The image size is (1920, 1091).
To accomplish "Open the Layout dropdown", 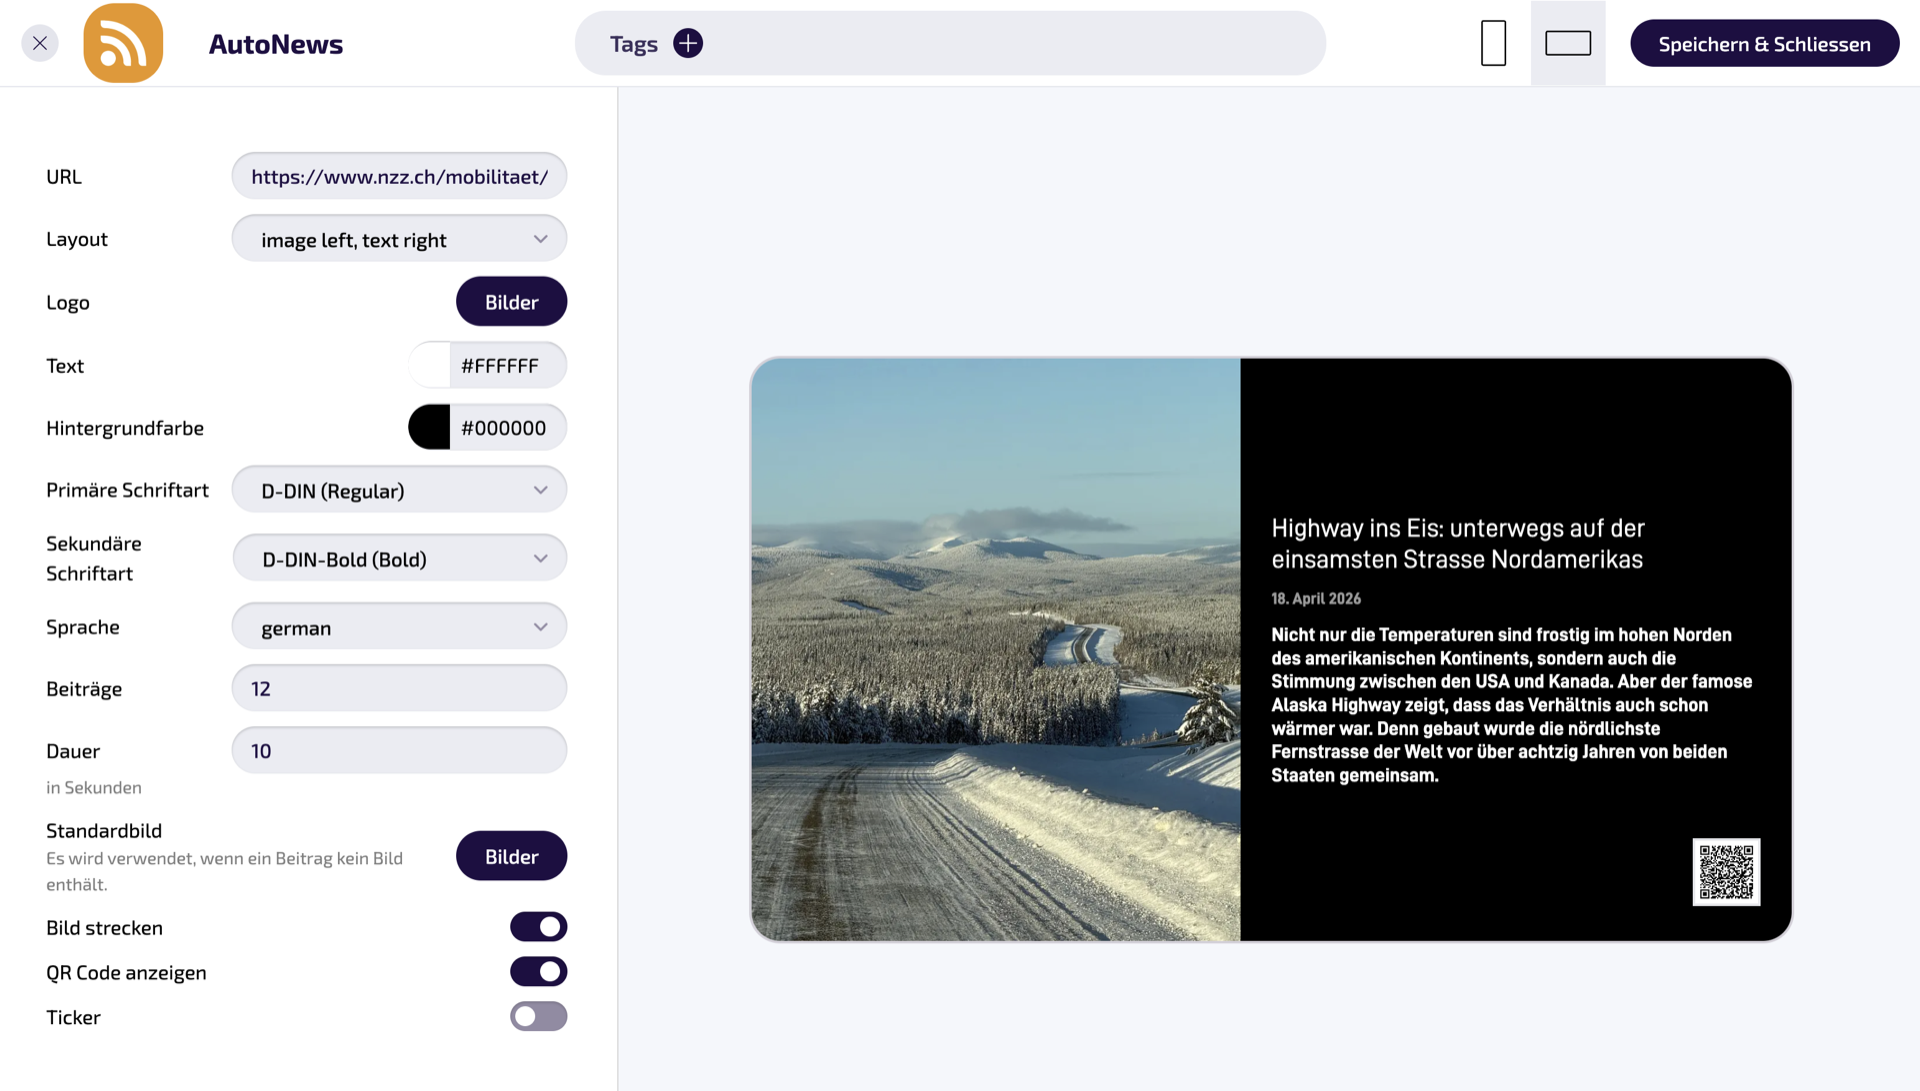I will pos(399,239).
